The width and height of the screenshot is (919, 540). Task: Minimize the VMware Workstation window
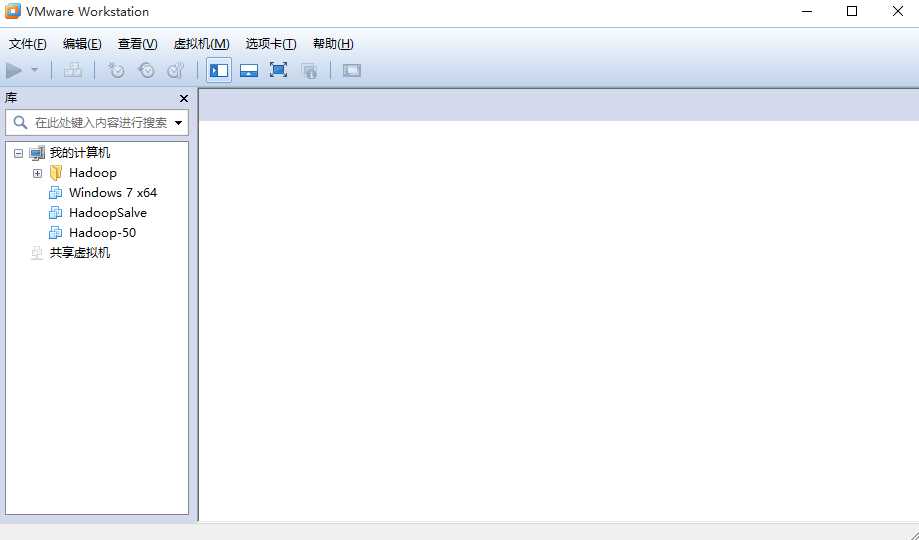[x=807, y=11]
